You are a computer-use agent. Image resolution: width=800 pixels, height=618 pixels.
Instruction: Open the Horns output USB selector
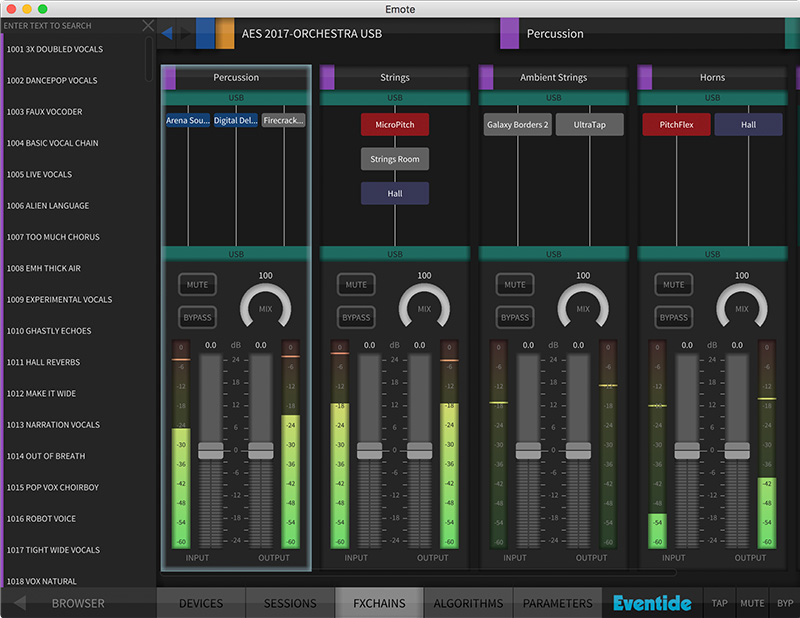click(712, 254)
